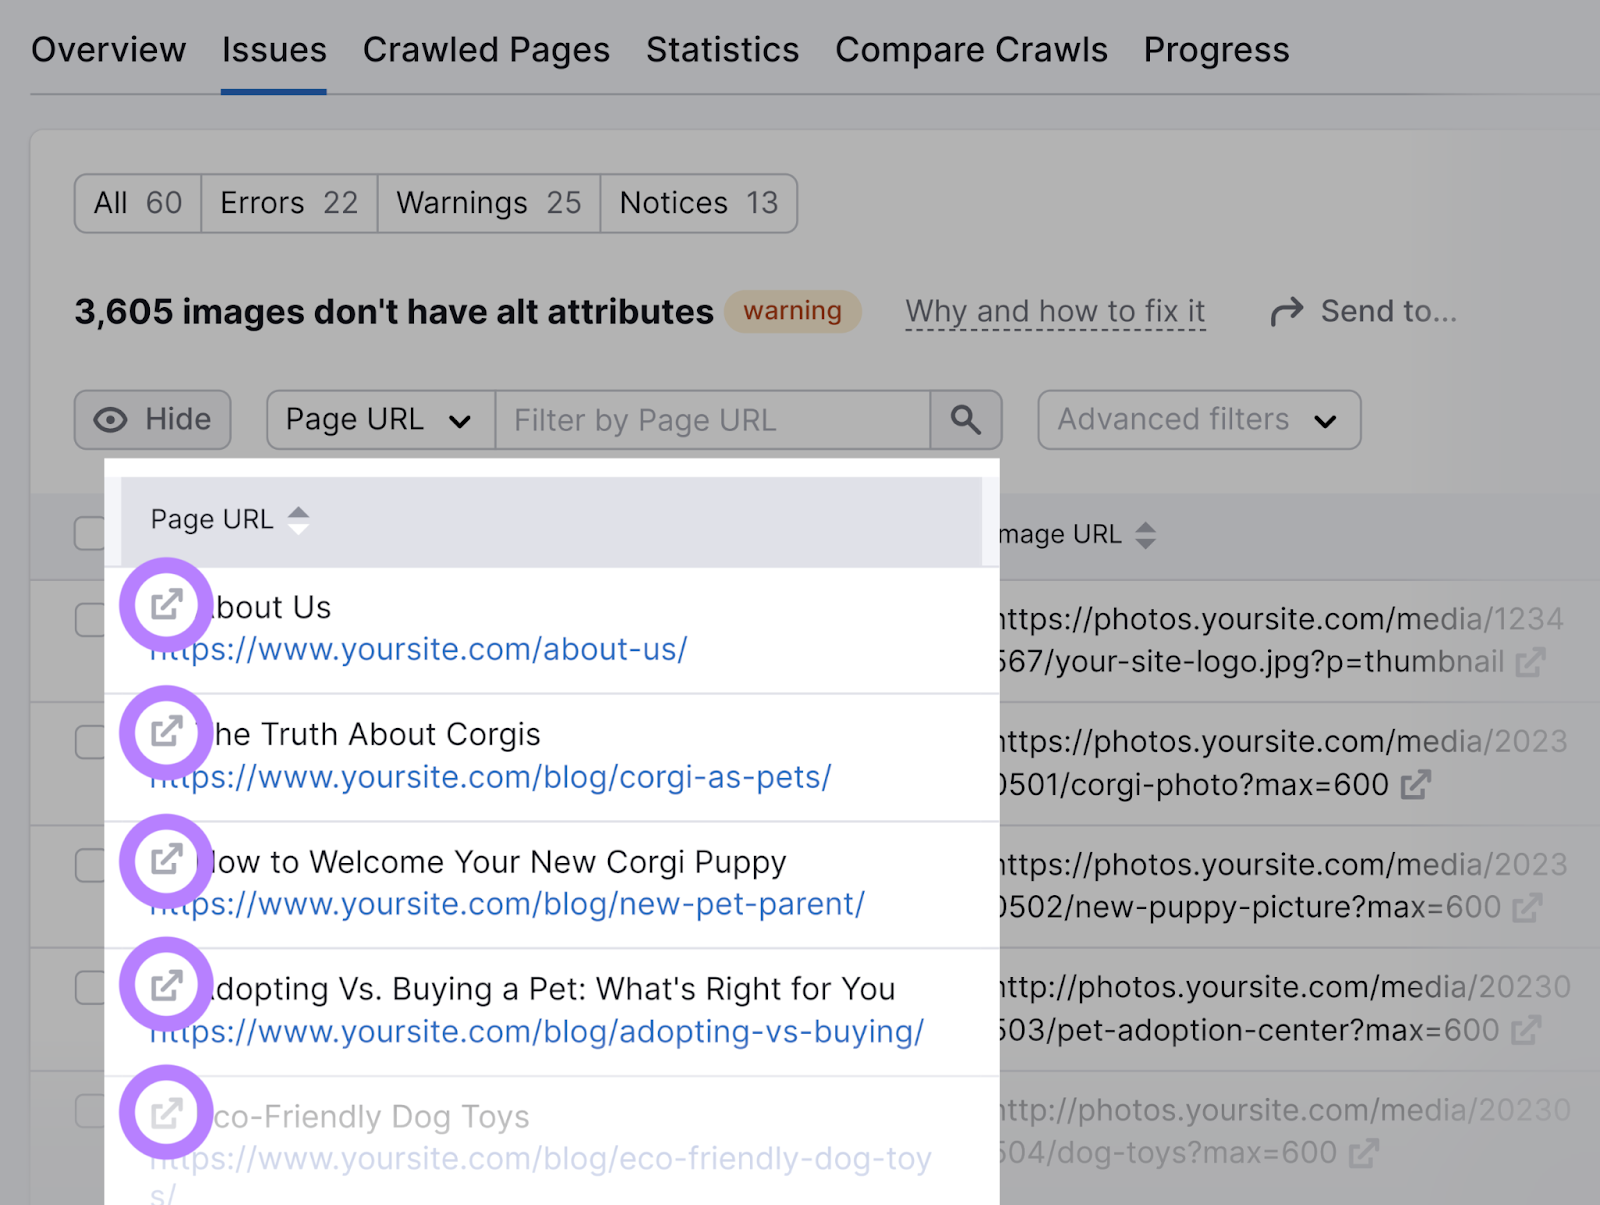This screenshot has height=1205, width=1600.
Task: Check the Adopting Vs. Buying row checkbox
Action: (89, 987)
